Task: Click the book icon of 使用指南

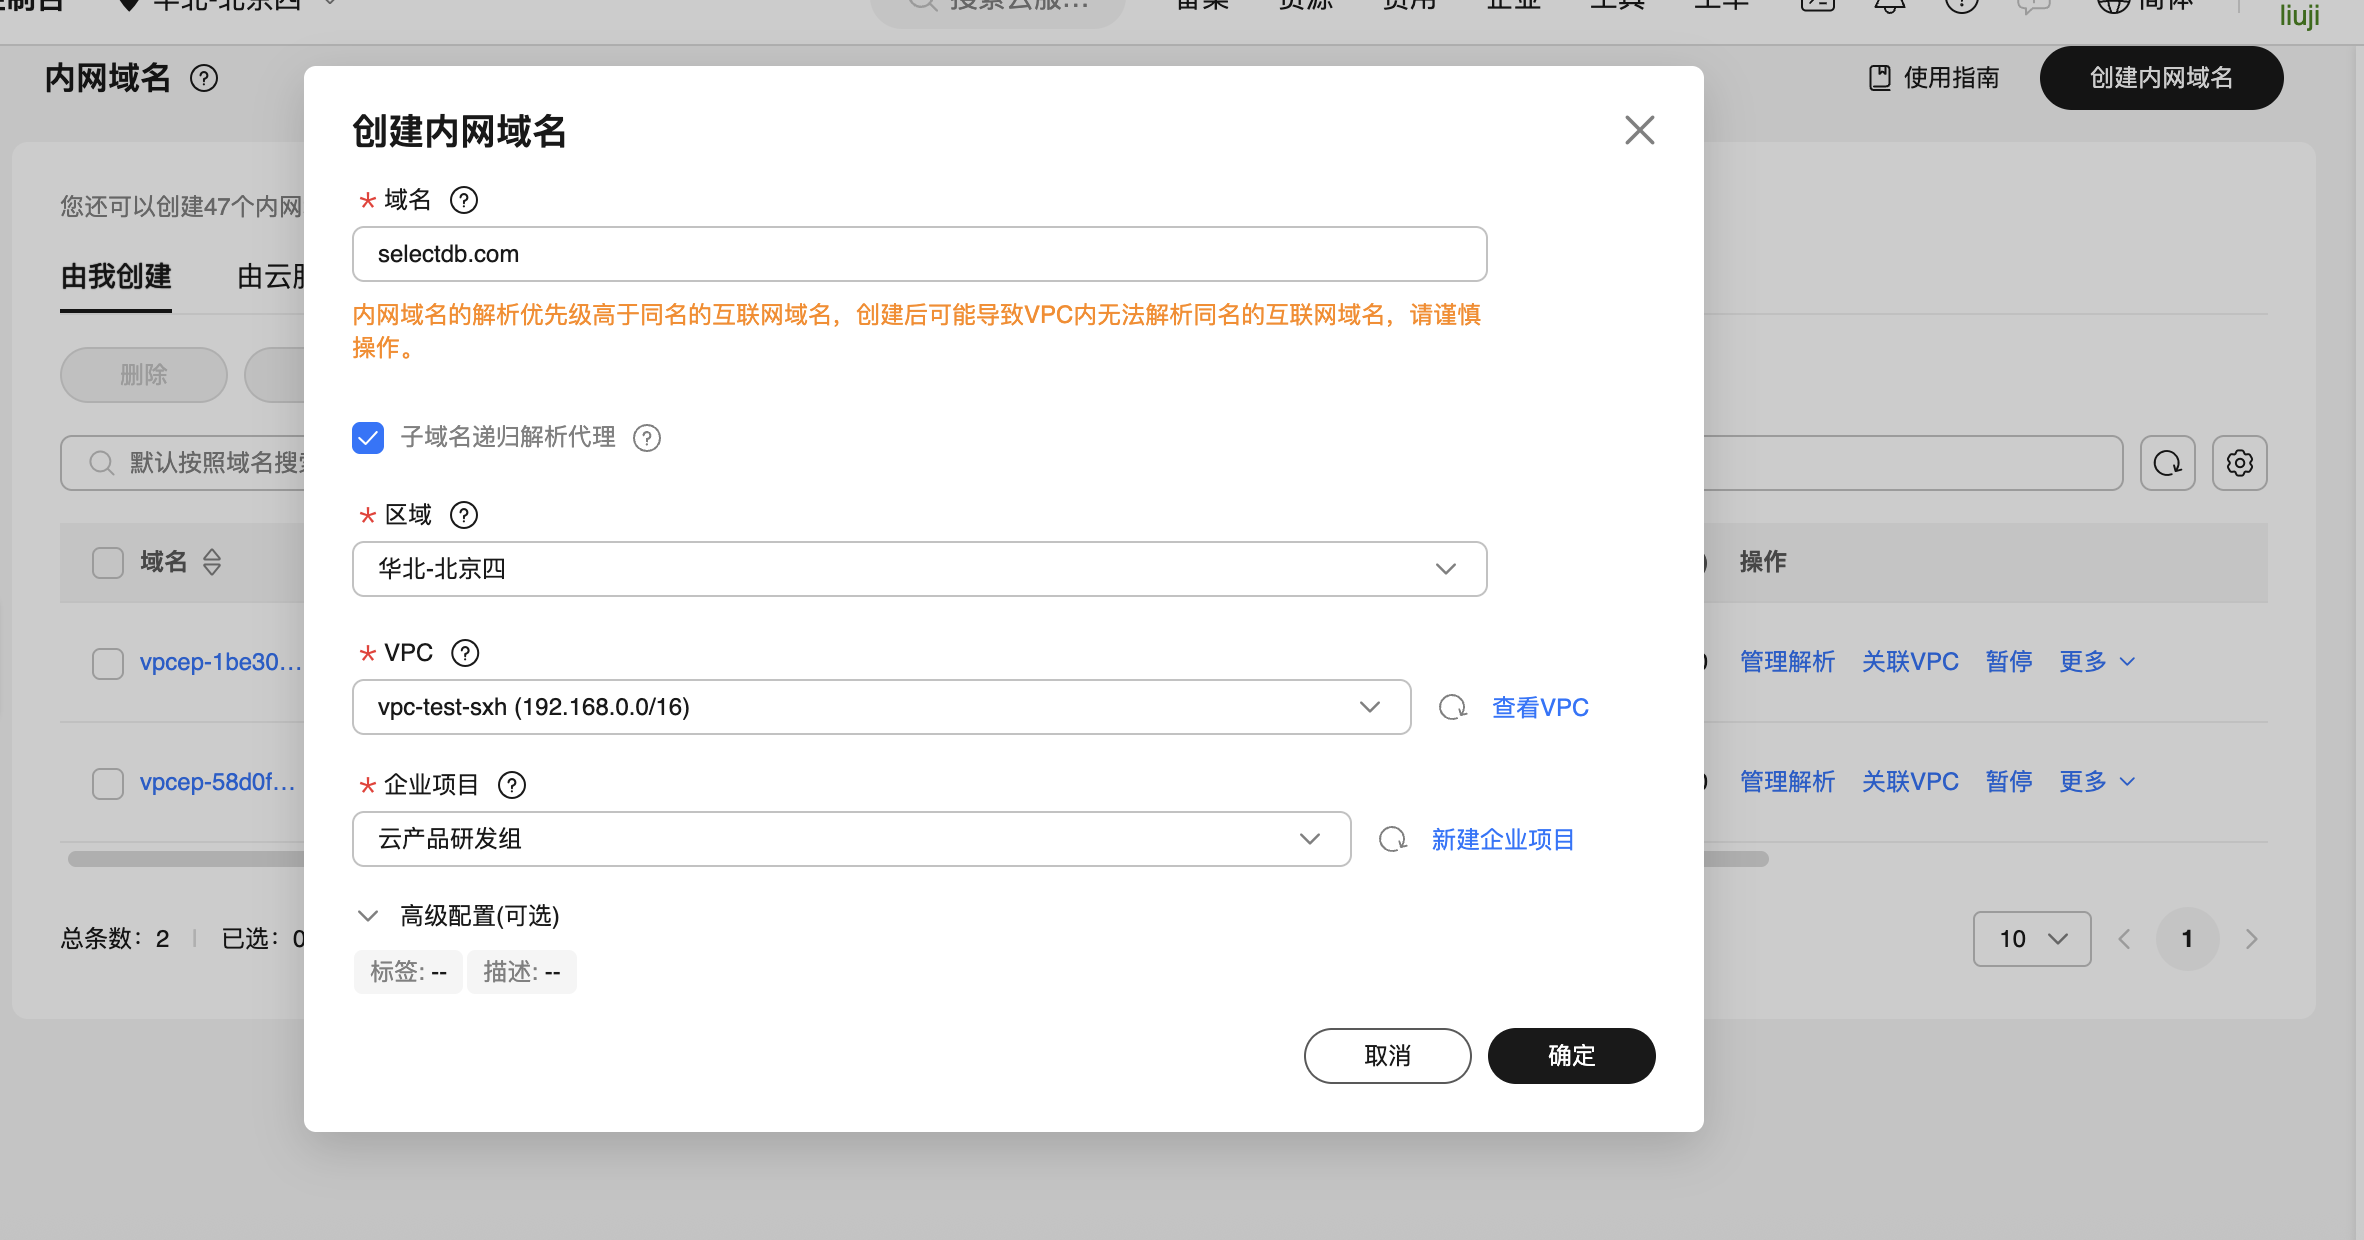Action: point(1880,78)
